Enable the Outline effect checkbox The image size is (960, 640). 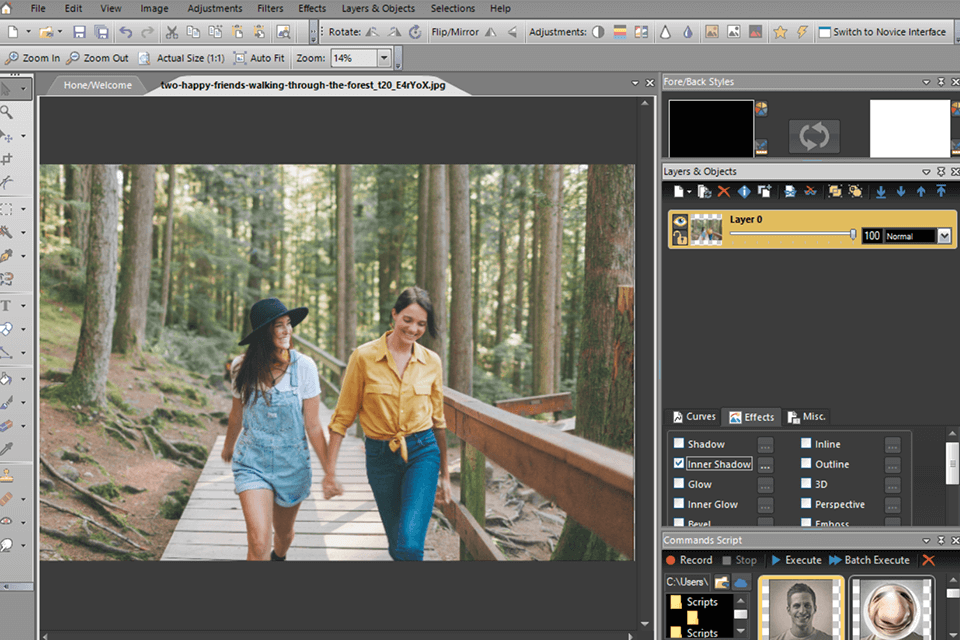click(x=806, y=464)
